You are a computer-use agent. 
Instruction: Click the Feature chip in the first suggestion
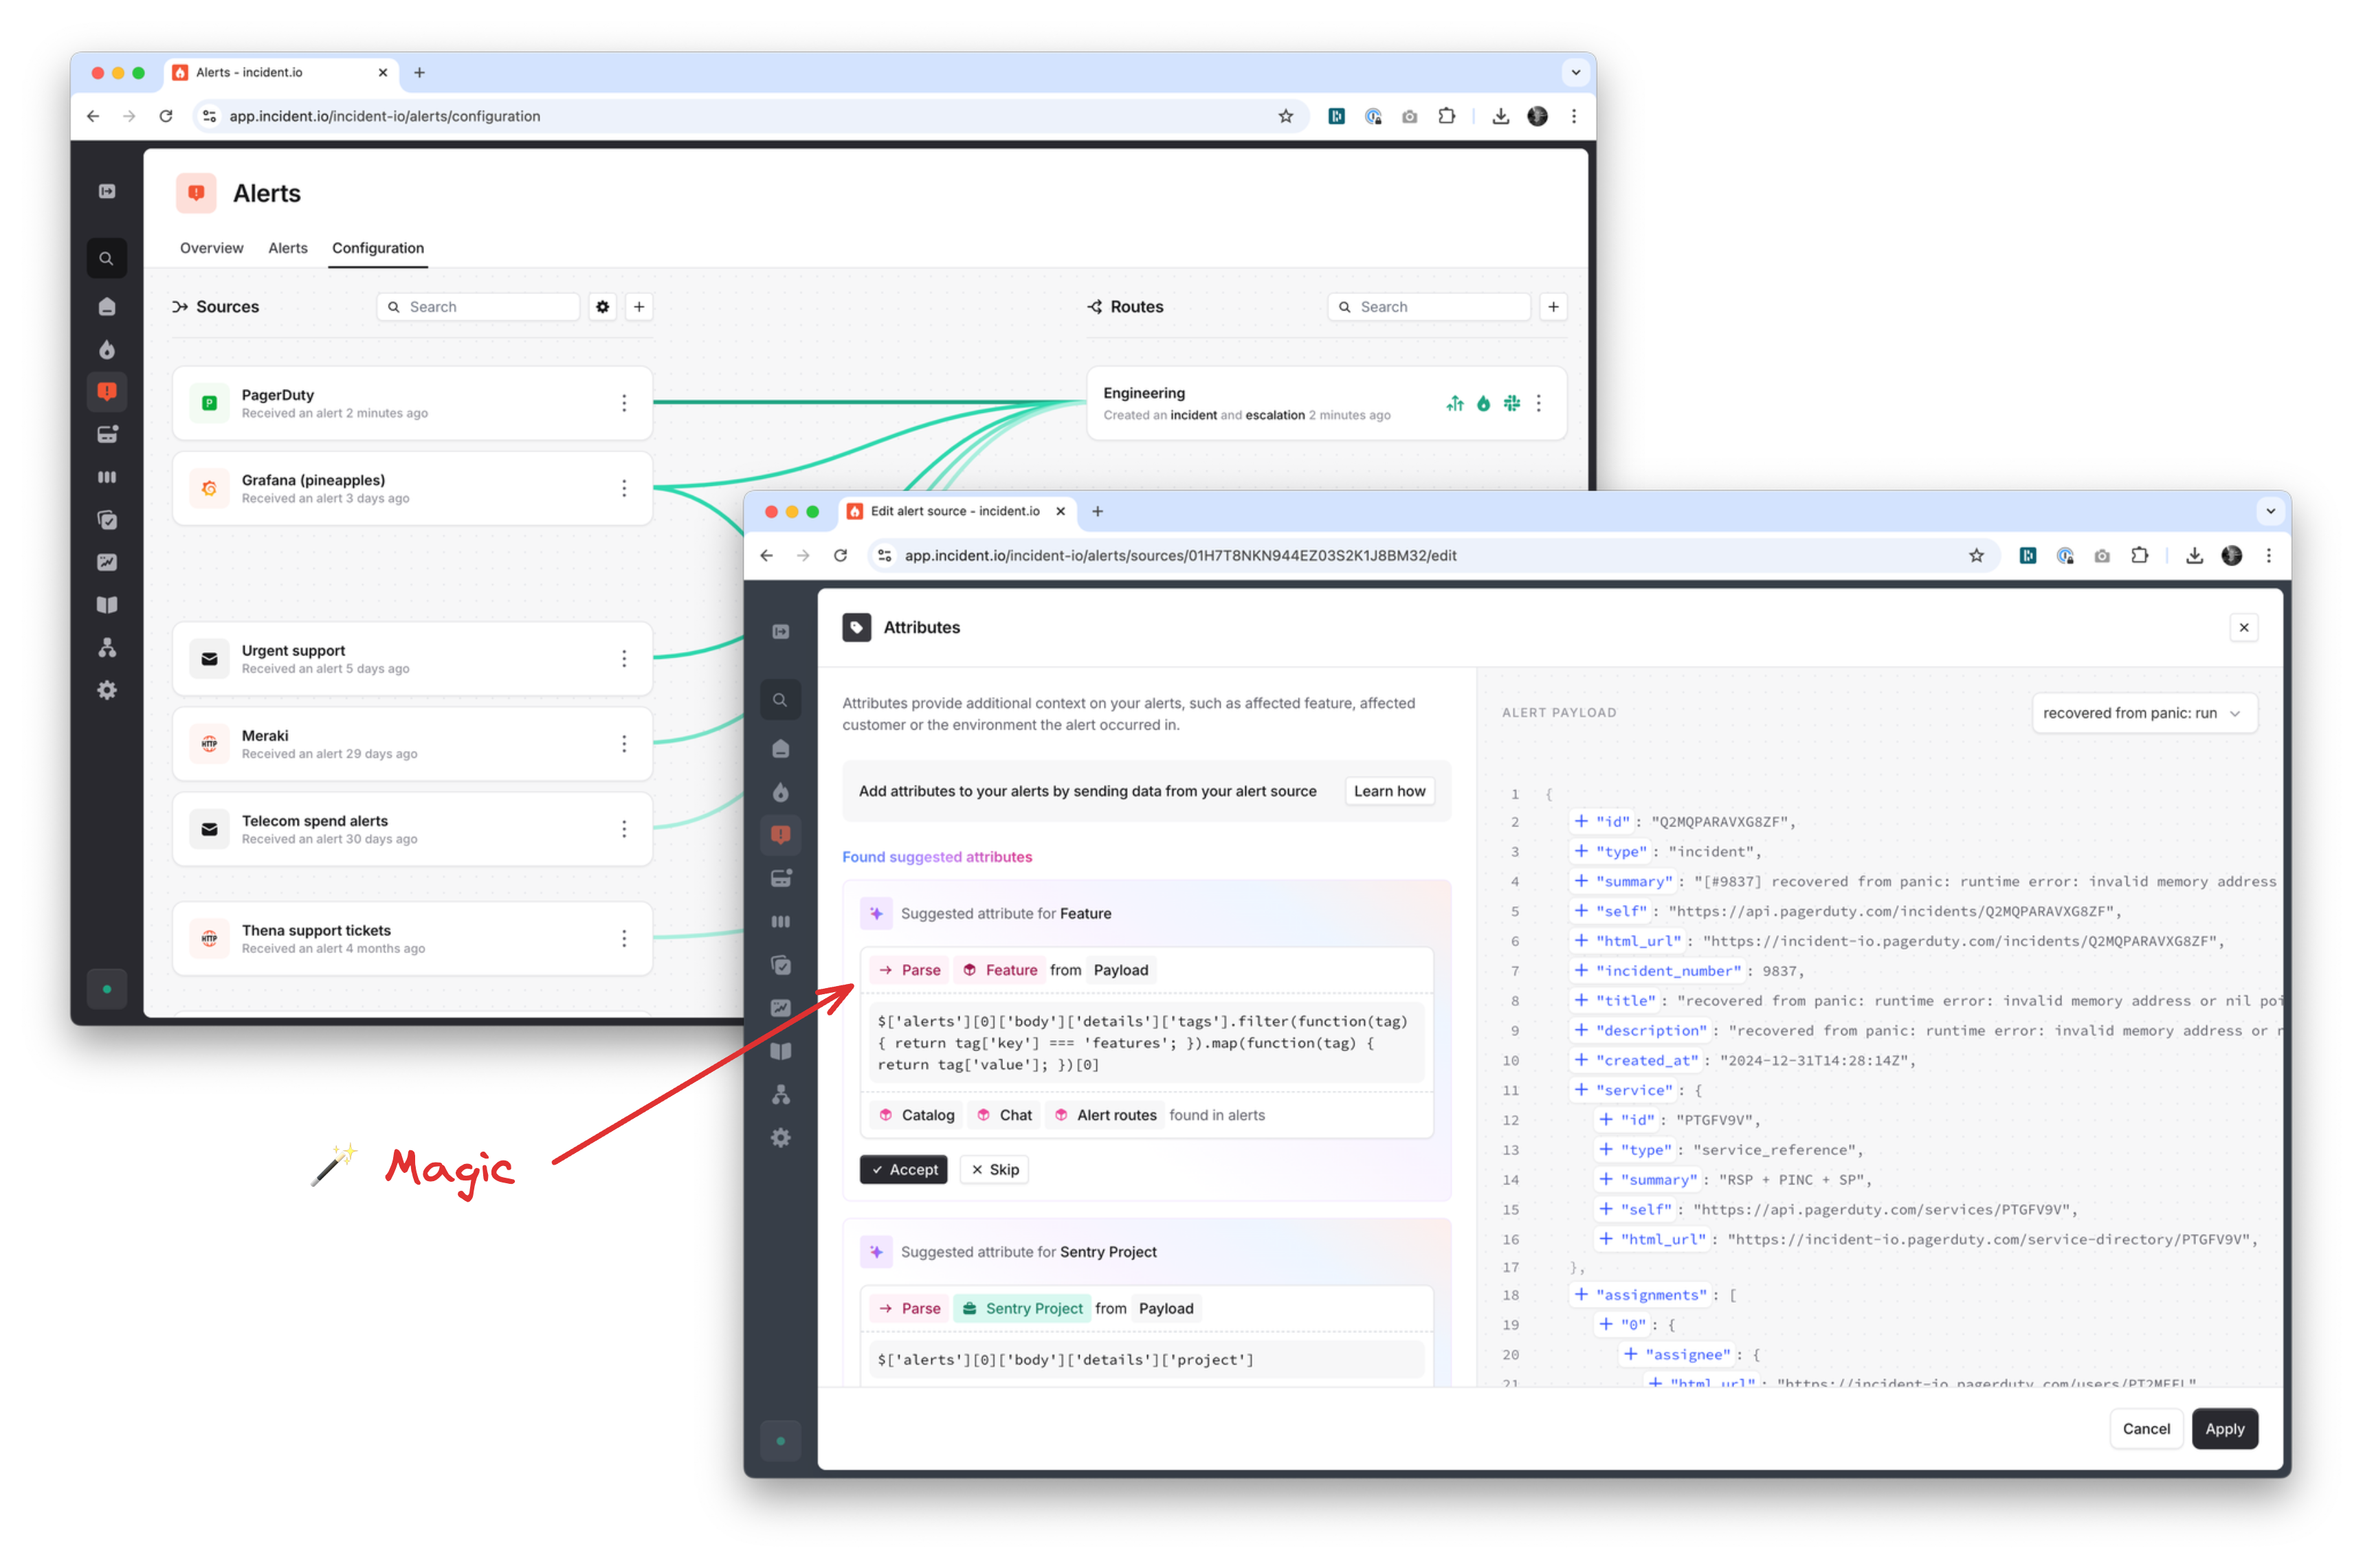point(999,970)
